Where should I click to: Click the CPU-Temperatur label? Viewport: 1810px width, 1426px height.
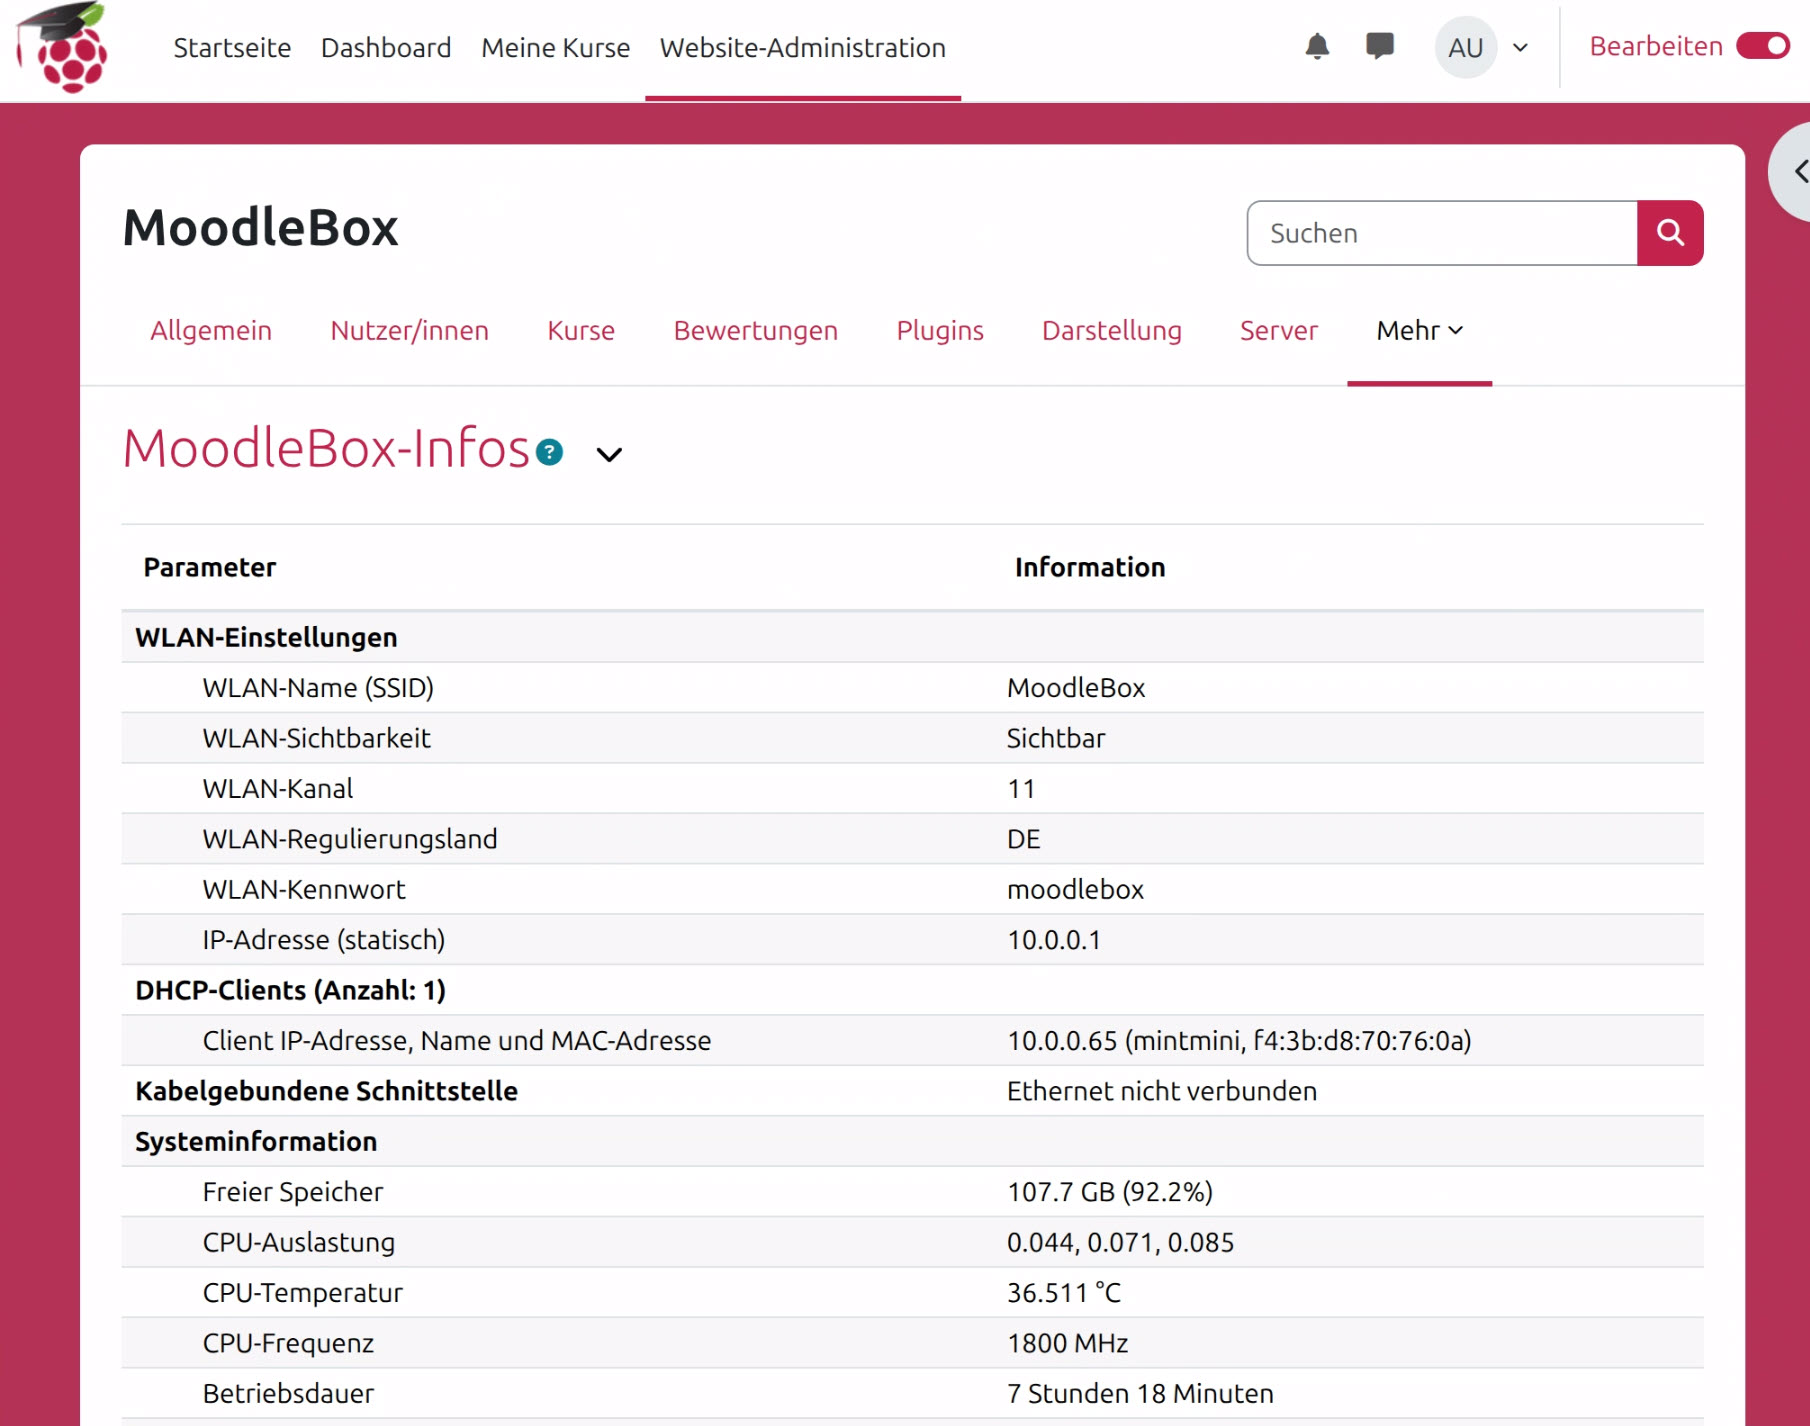click(x=303, y=1293)
